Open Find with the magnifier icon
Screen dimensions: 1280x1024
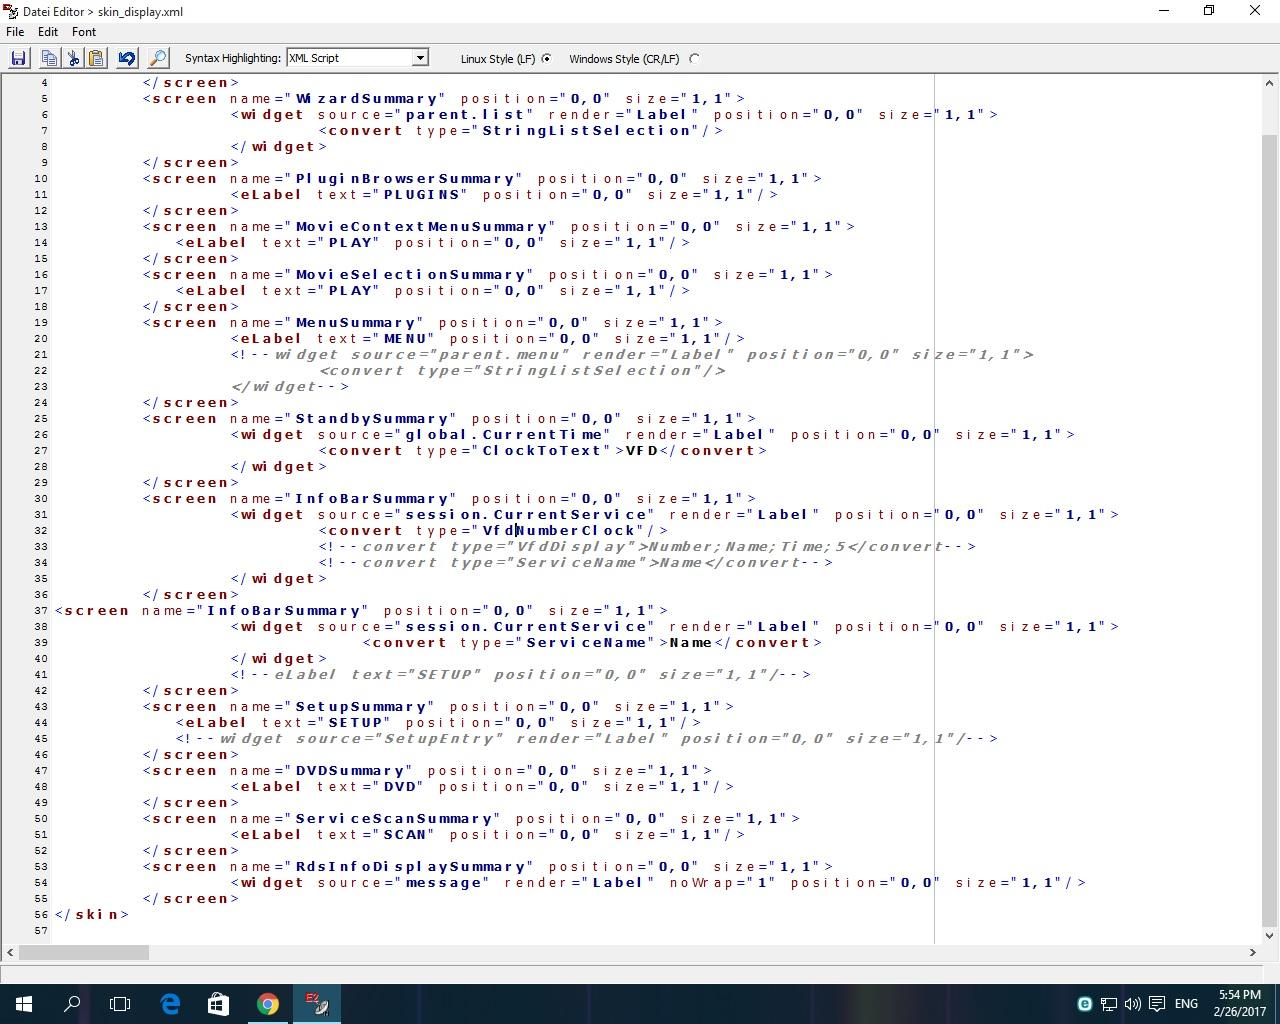(x=157, y=58)
